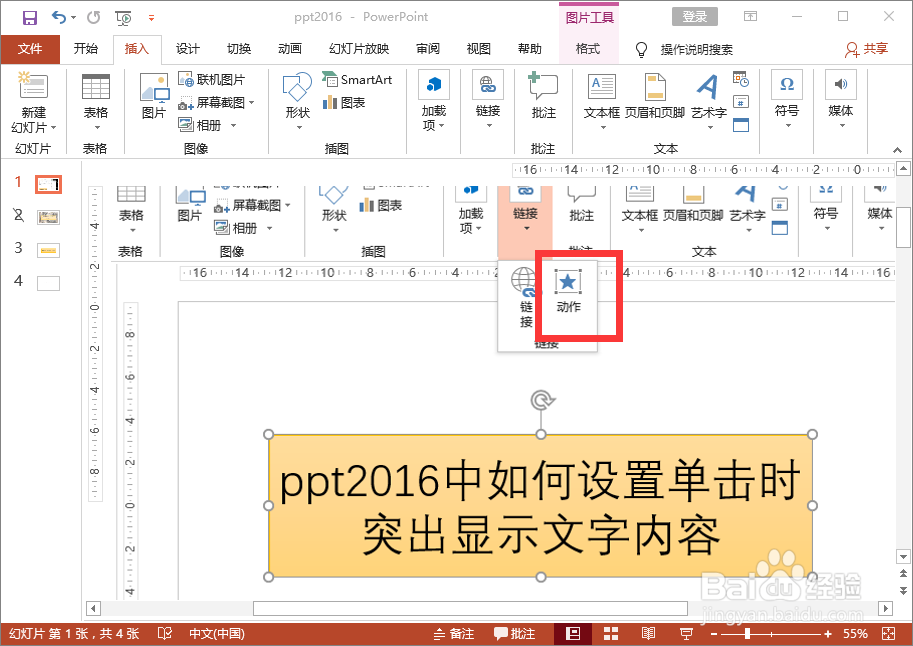The width and height of the screenshot is (913, 646).
Task: Click the spell check icon in status bar
Action: pos(165,633)
